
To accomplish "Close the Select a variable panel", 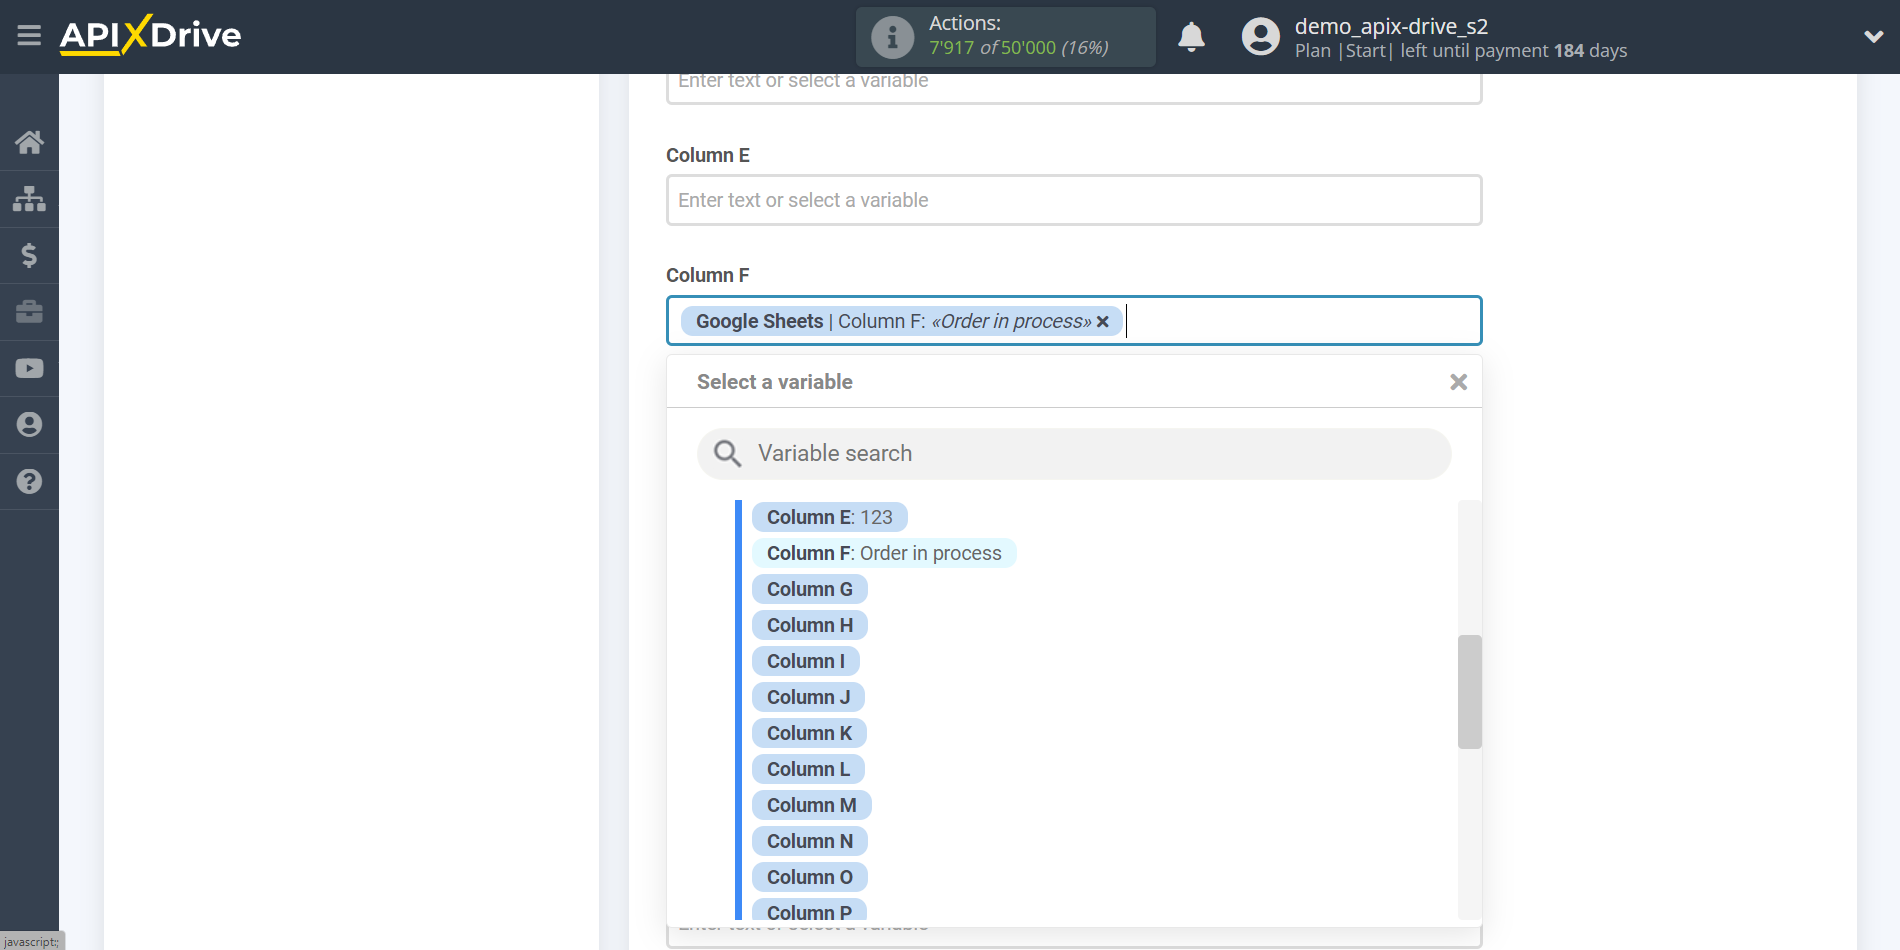I will (x=1458, y=382).
